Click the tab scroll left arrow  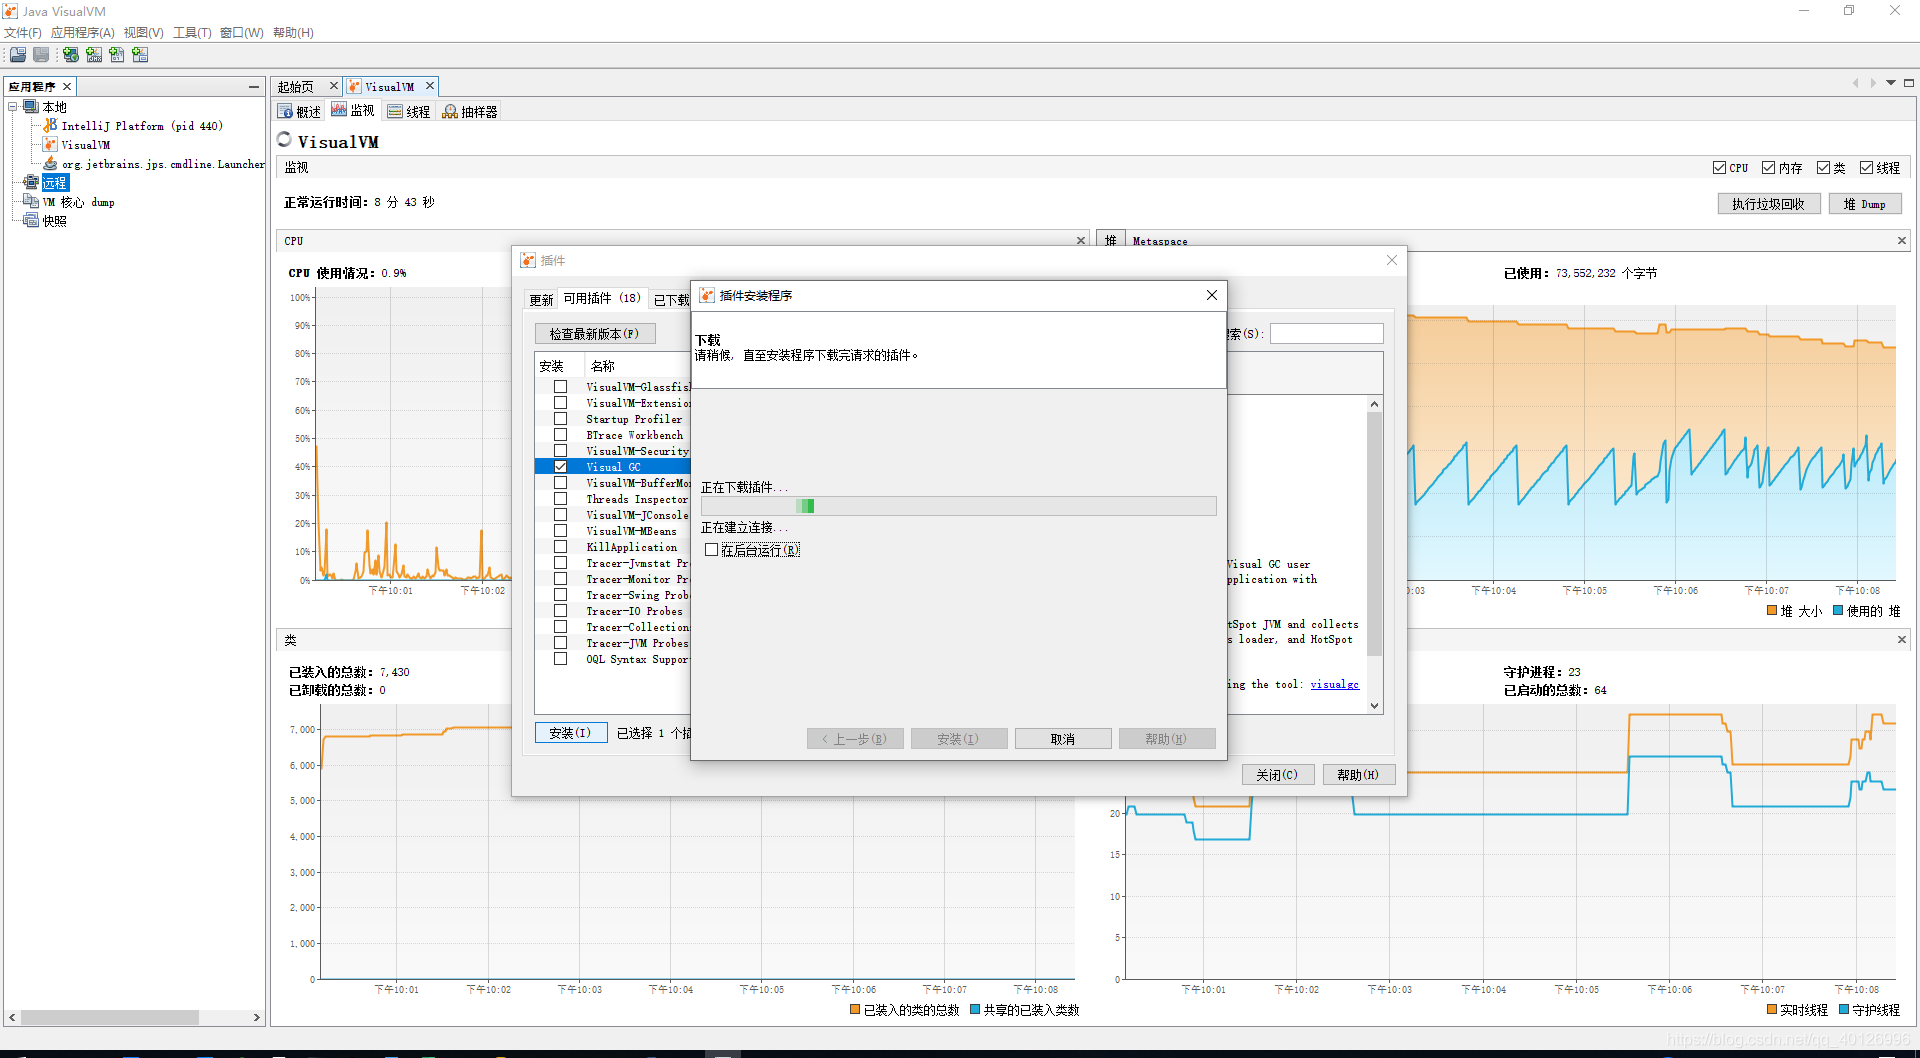tap(1855, 83)
